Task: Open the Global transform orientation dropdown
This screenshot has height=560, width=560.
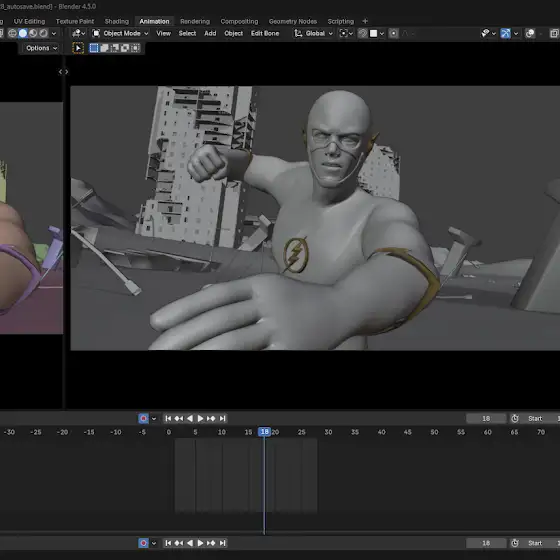Action: (313, 33)
